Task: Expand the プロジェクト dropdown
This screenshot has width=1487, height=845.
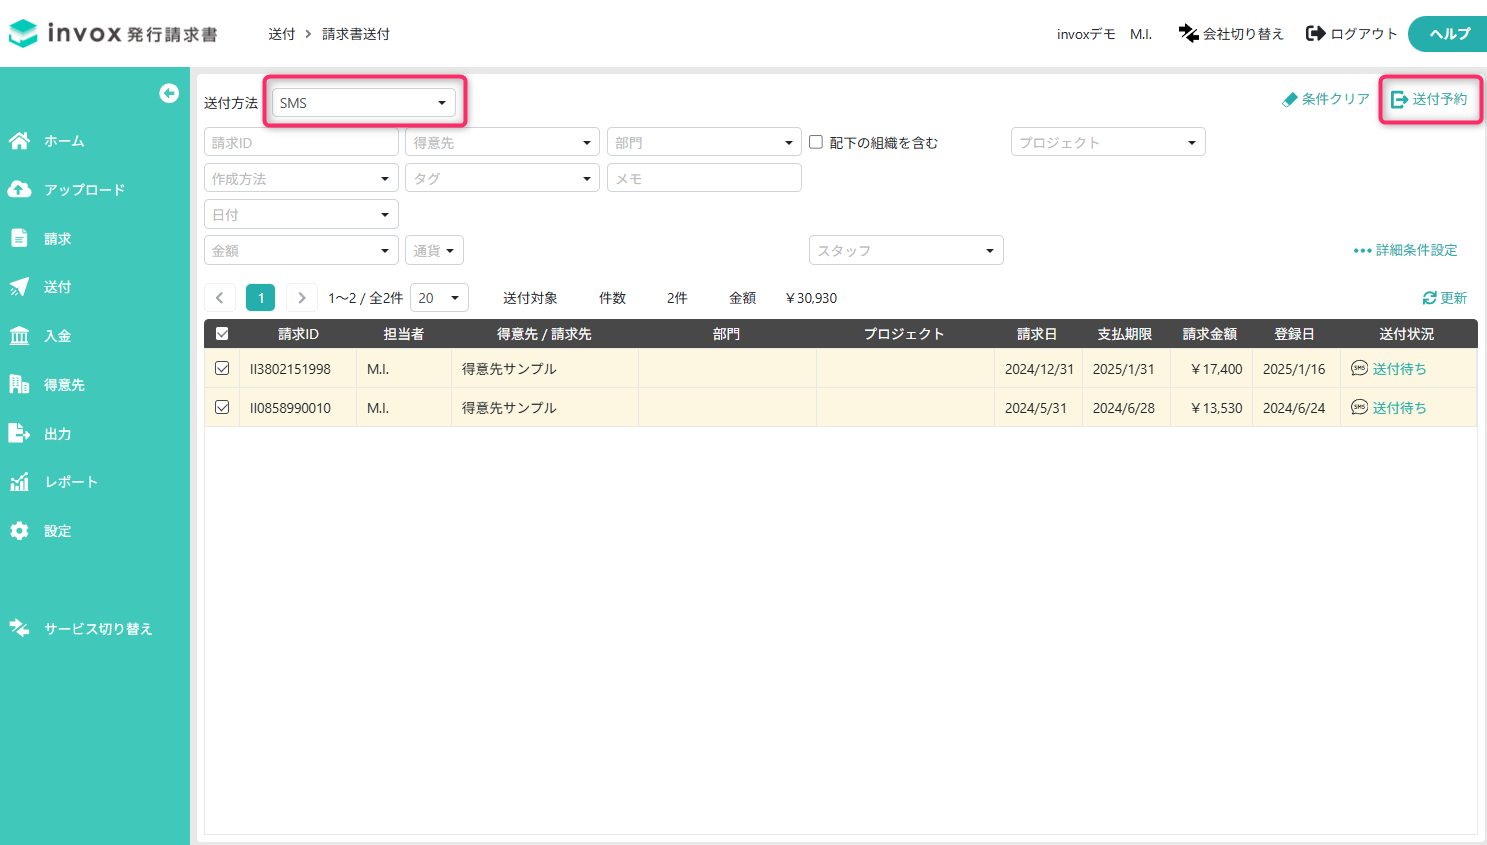Action: [x=1108, y=142]
